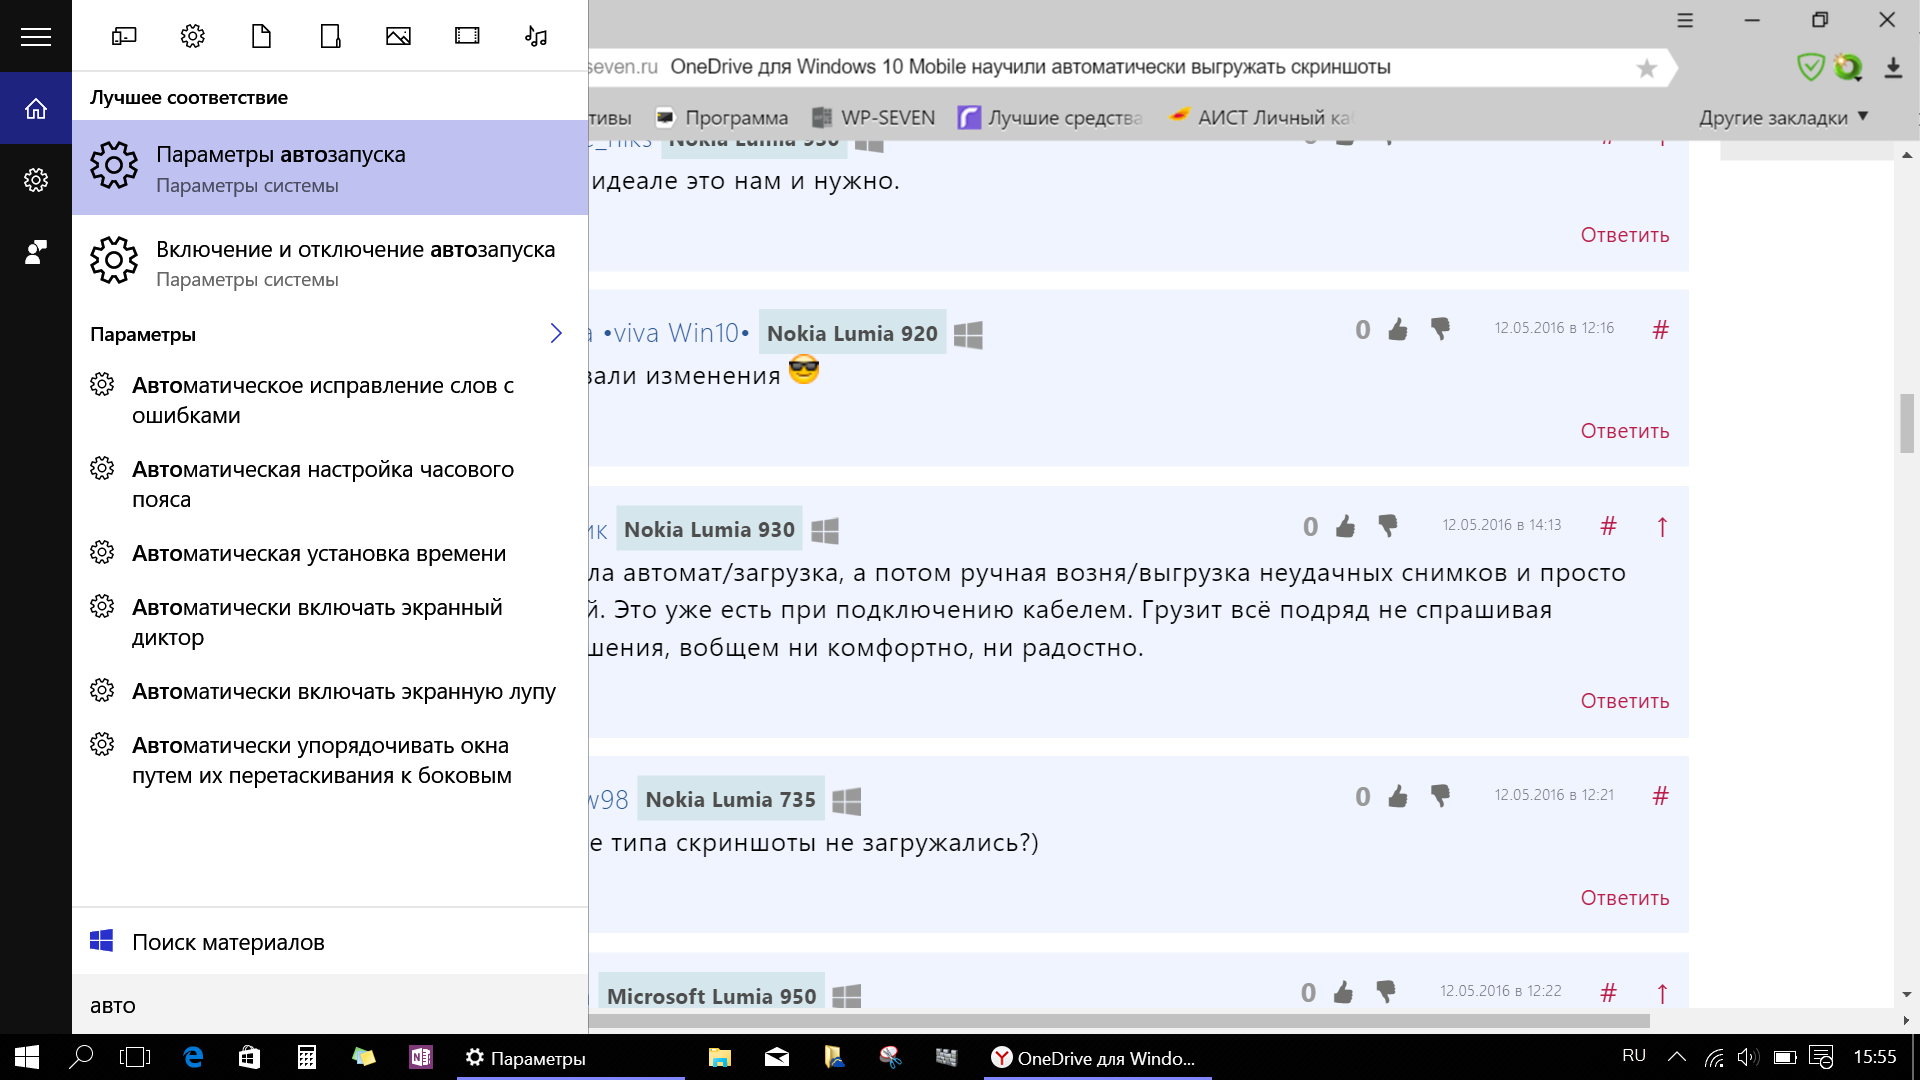Open browser downloads arrow icon
1920x1080 pixels.
[x=1893, y=67]
